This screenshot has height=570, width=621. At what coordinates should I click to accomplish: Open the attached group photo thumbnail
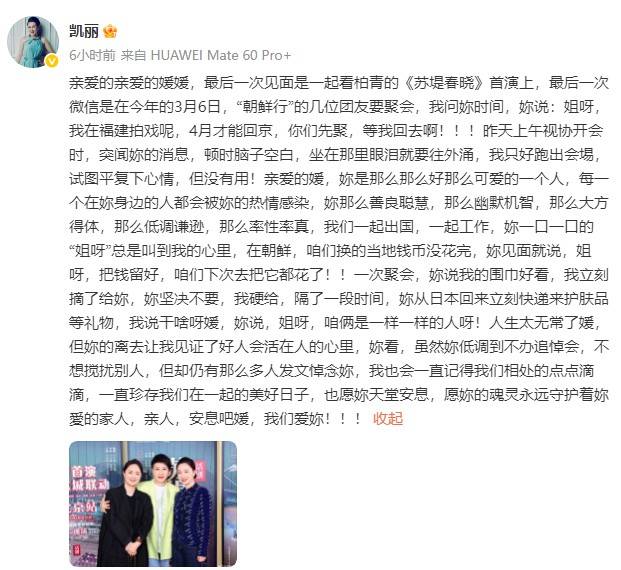(153, 504)
